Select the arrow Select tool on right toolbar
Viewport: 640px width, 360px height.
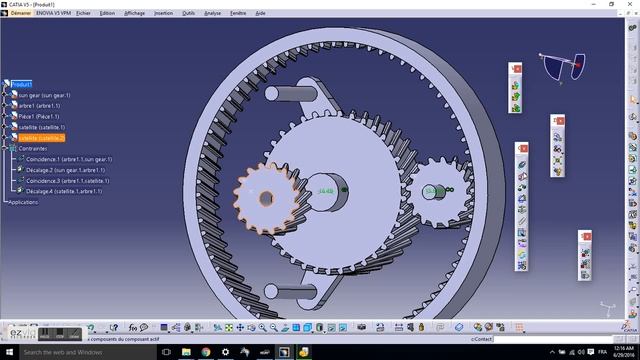click(633, 100)
